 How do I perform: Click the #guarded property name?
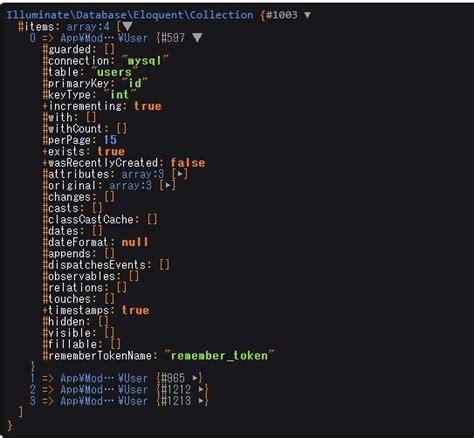coord(67,49)
